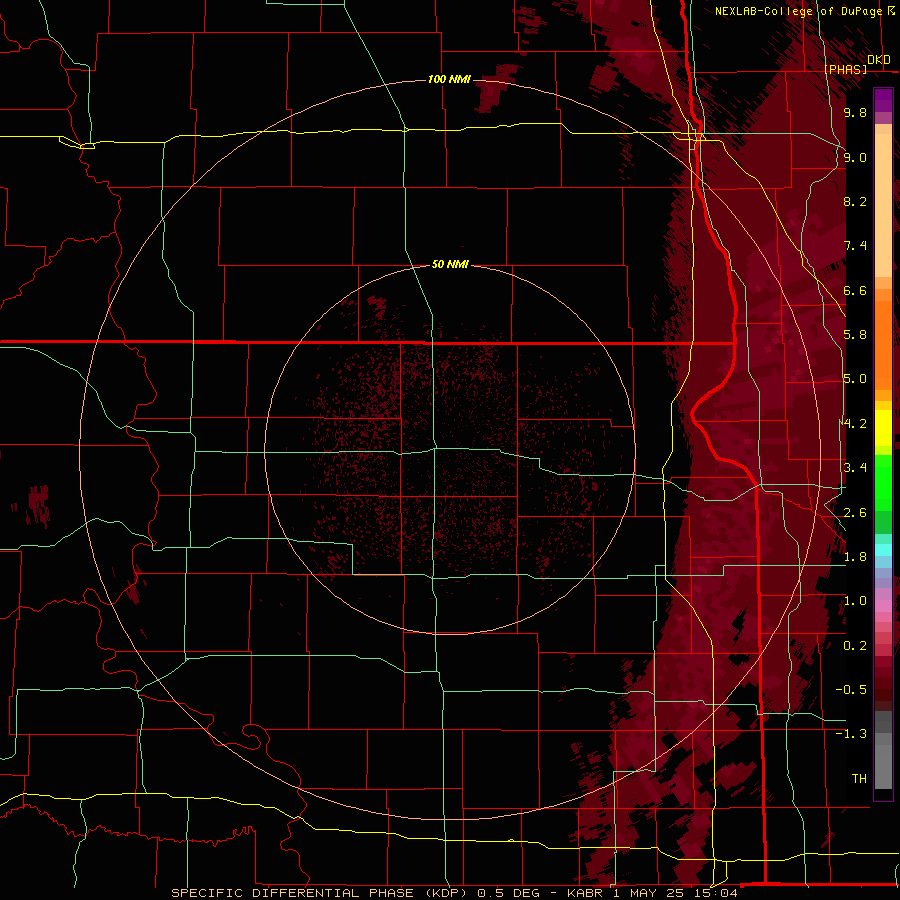Image resolution: width=900 pixels, height=900 pixels.
Task: Click the -1.3 value on the color scale
Action: pos(851,734)
